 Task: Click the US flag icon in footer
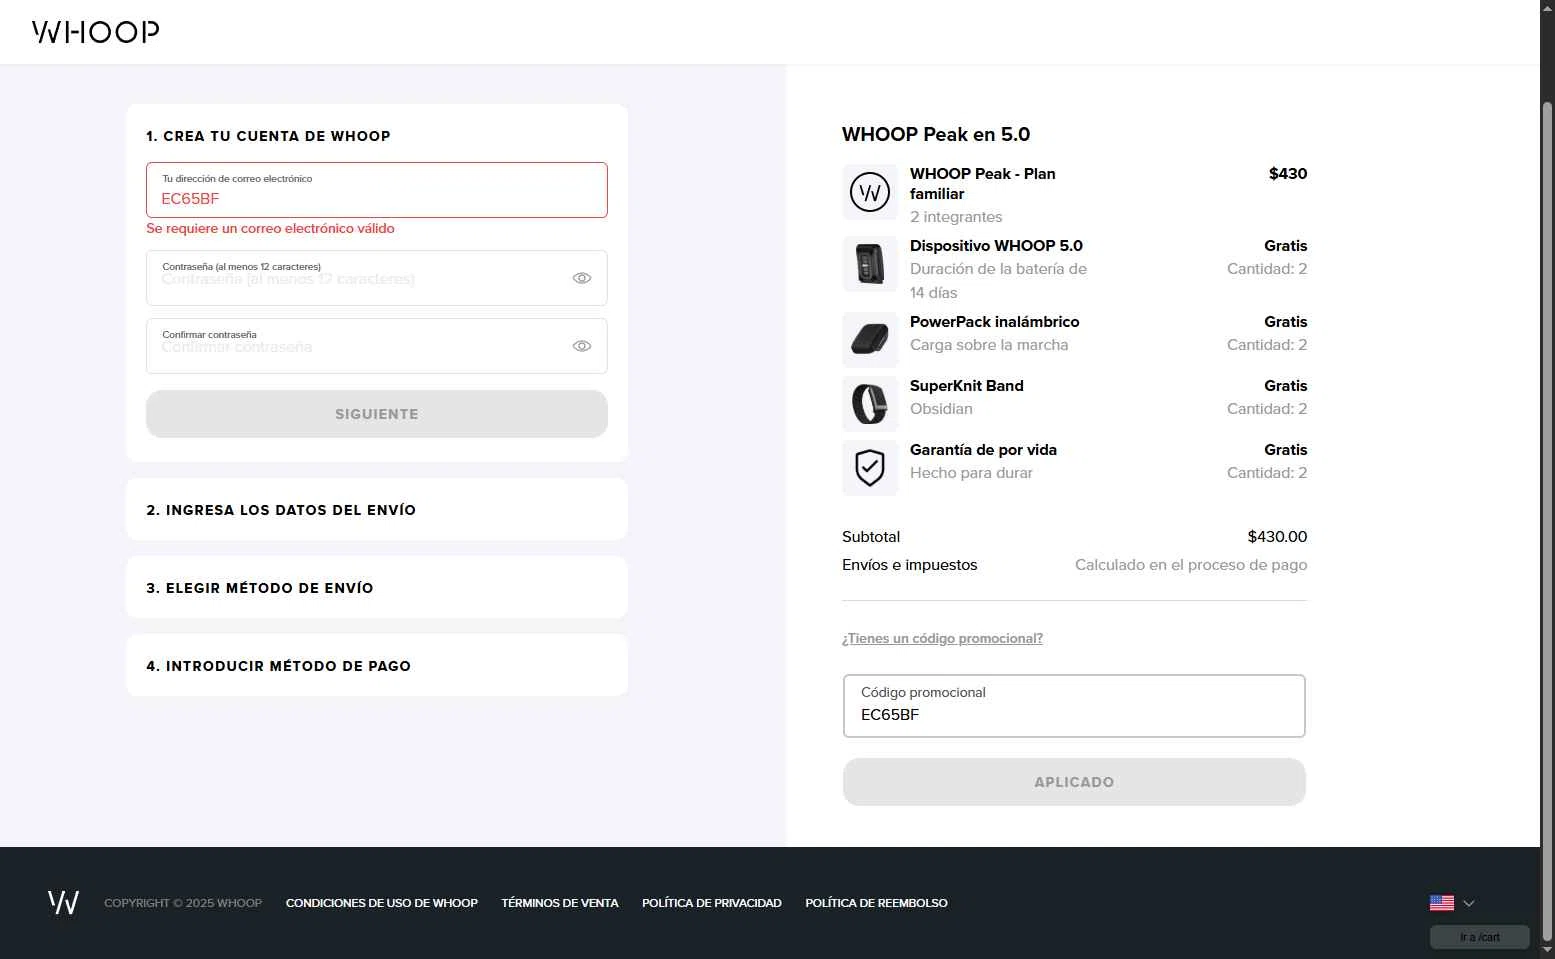coord(1442,903)
